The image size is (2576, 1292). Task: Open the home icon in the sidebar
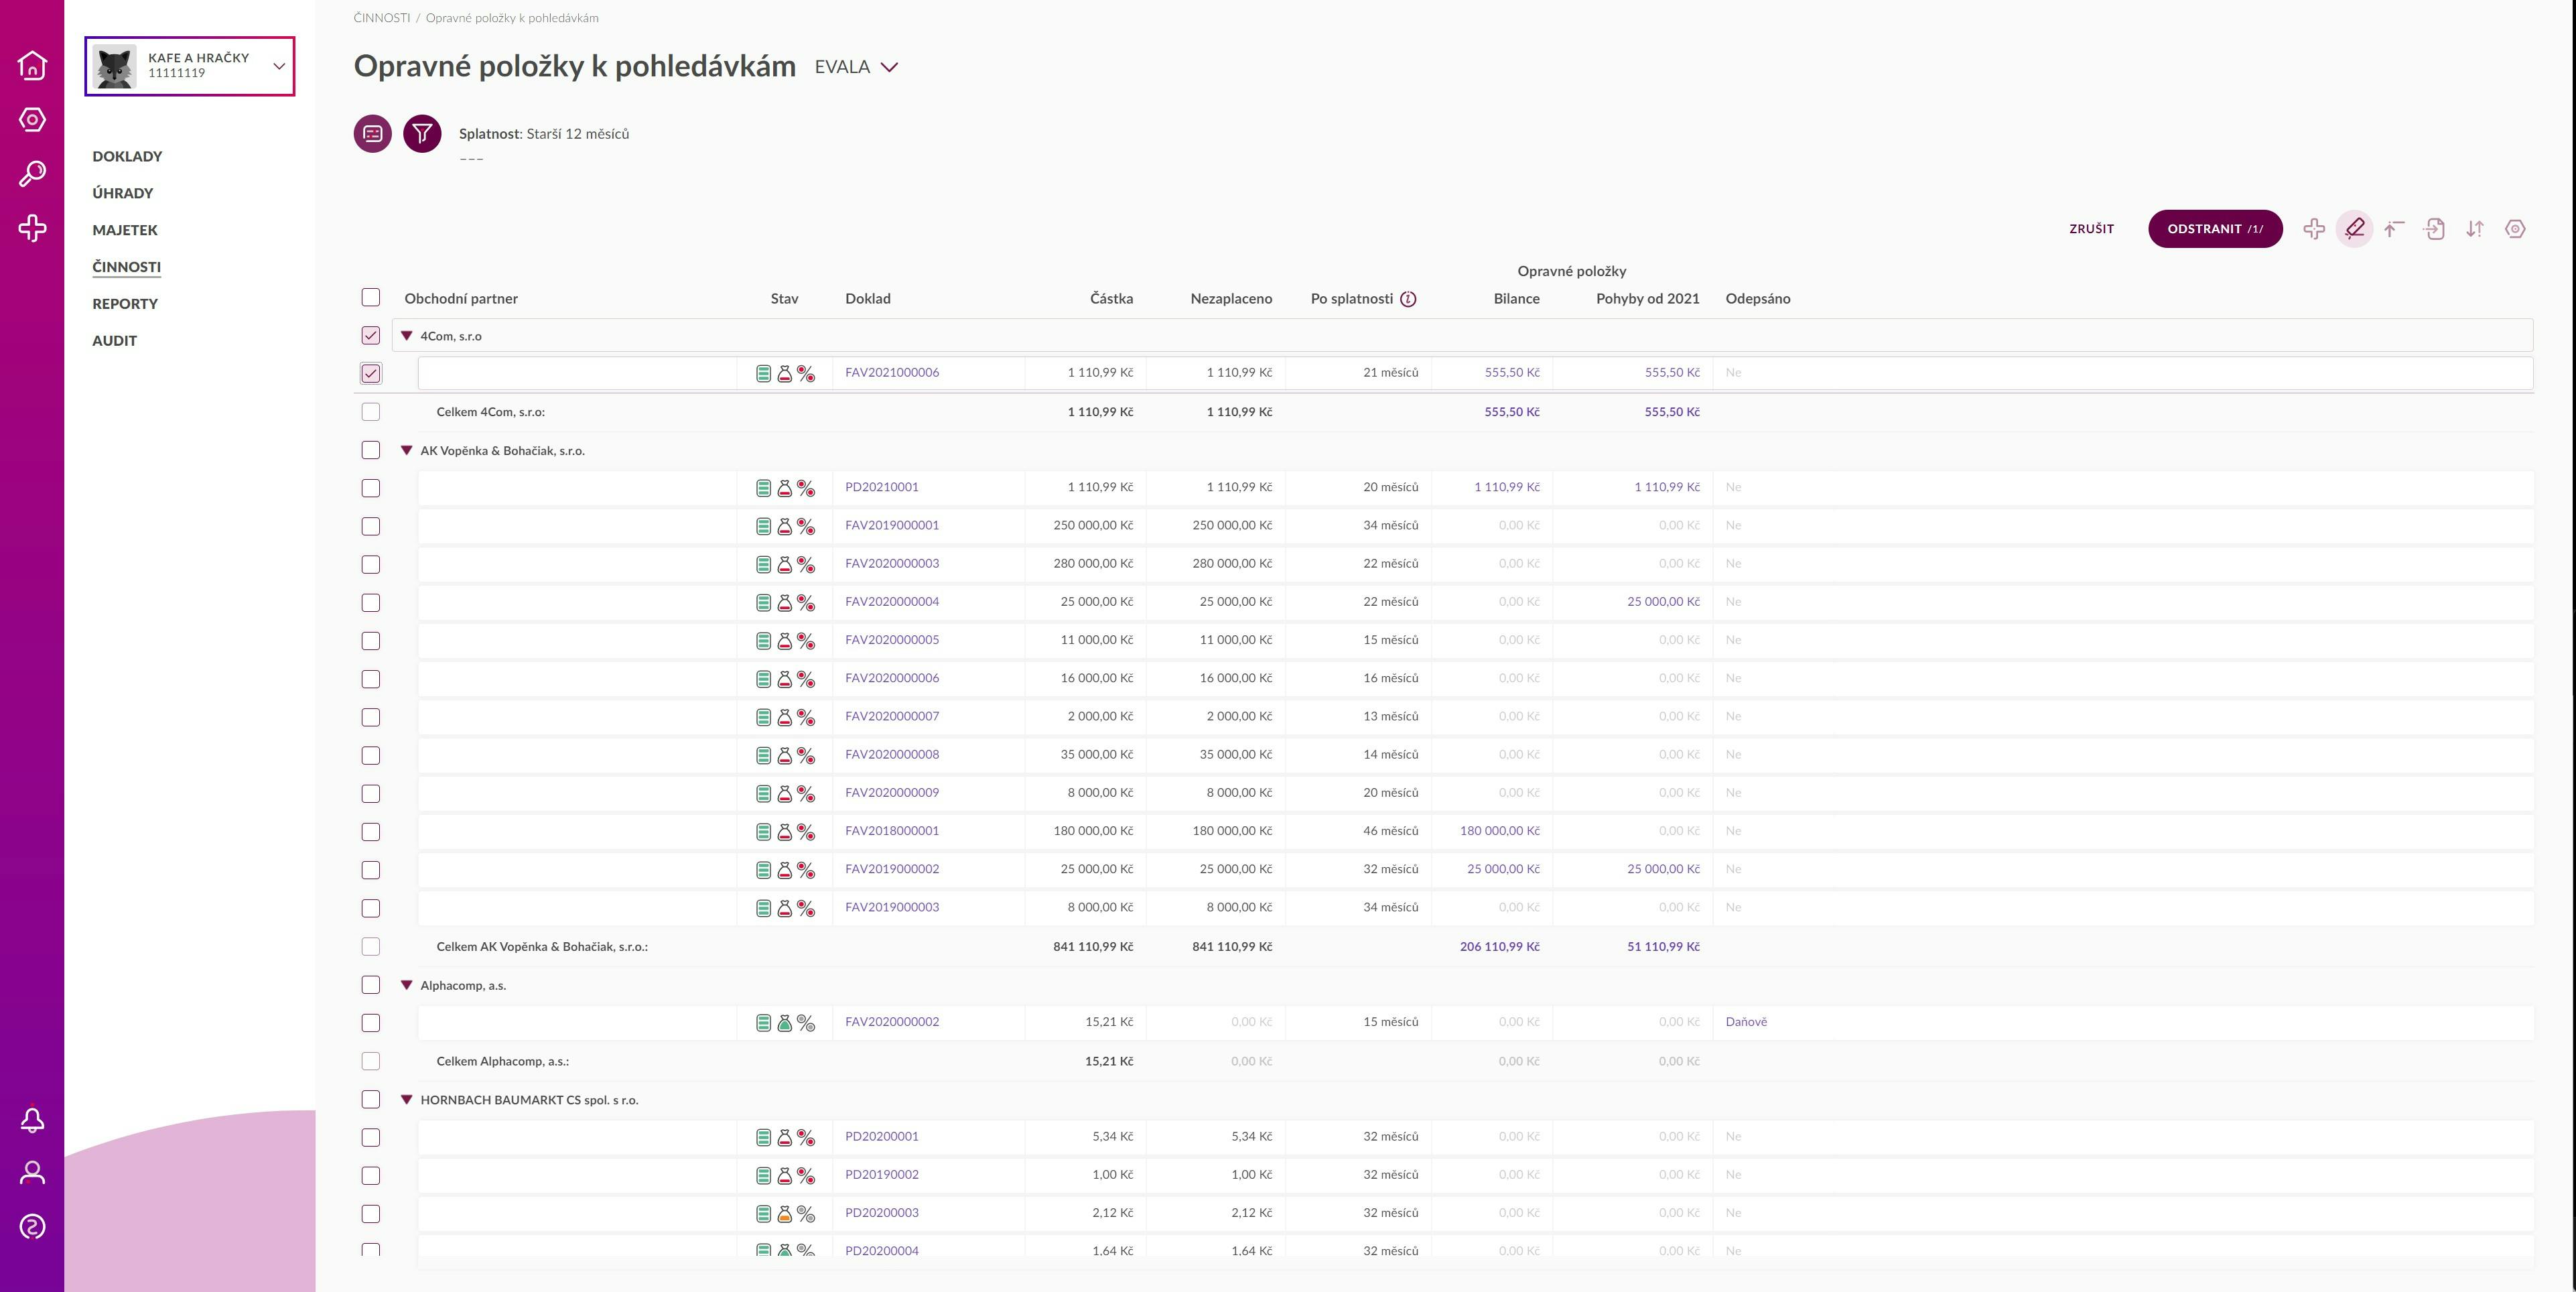click(32, 65)
